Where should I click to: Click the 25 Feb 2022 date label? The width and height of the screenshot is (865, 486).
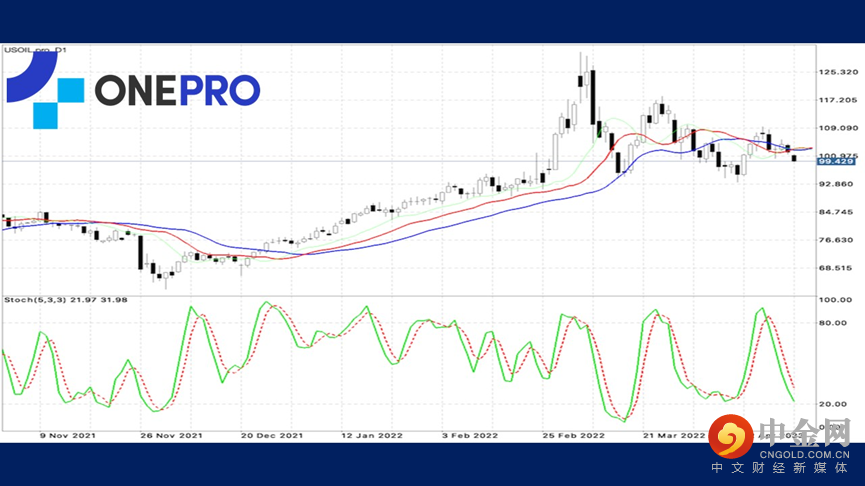[574, 436]
